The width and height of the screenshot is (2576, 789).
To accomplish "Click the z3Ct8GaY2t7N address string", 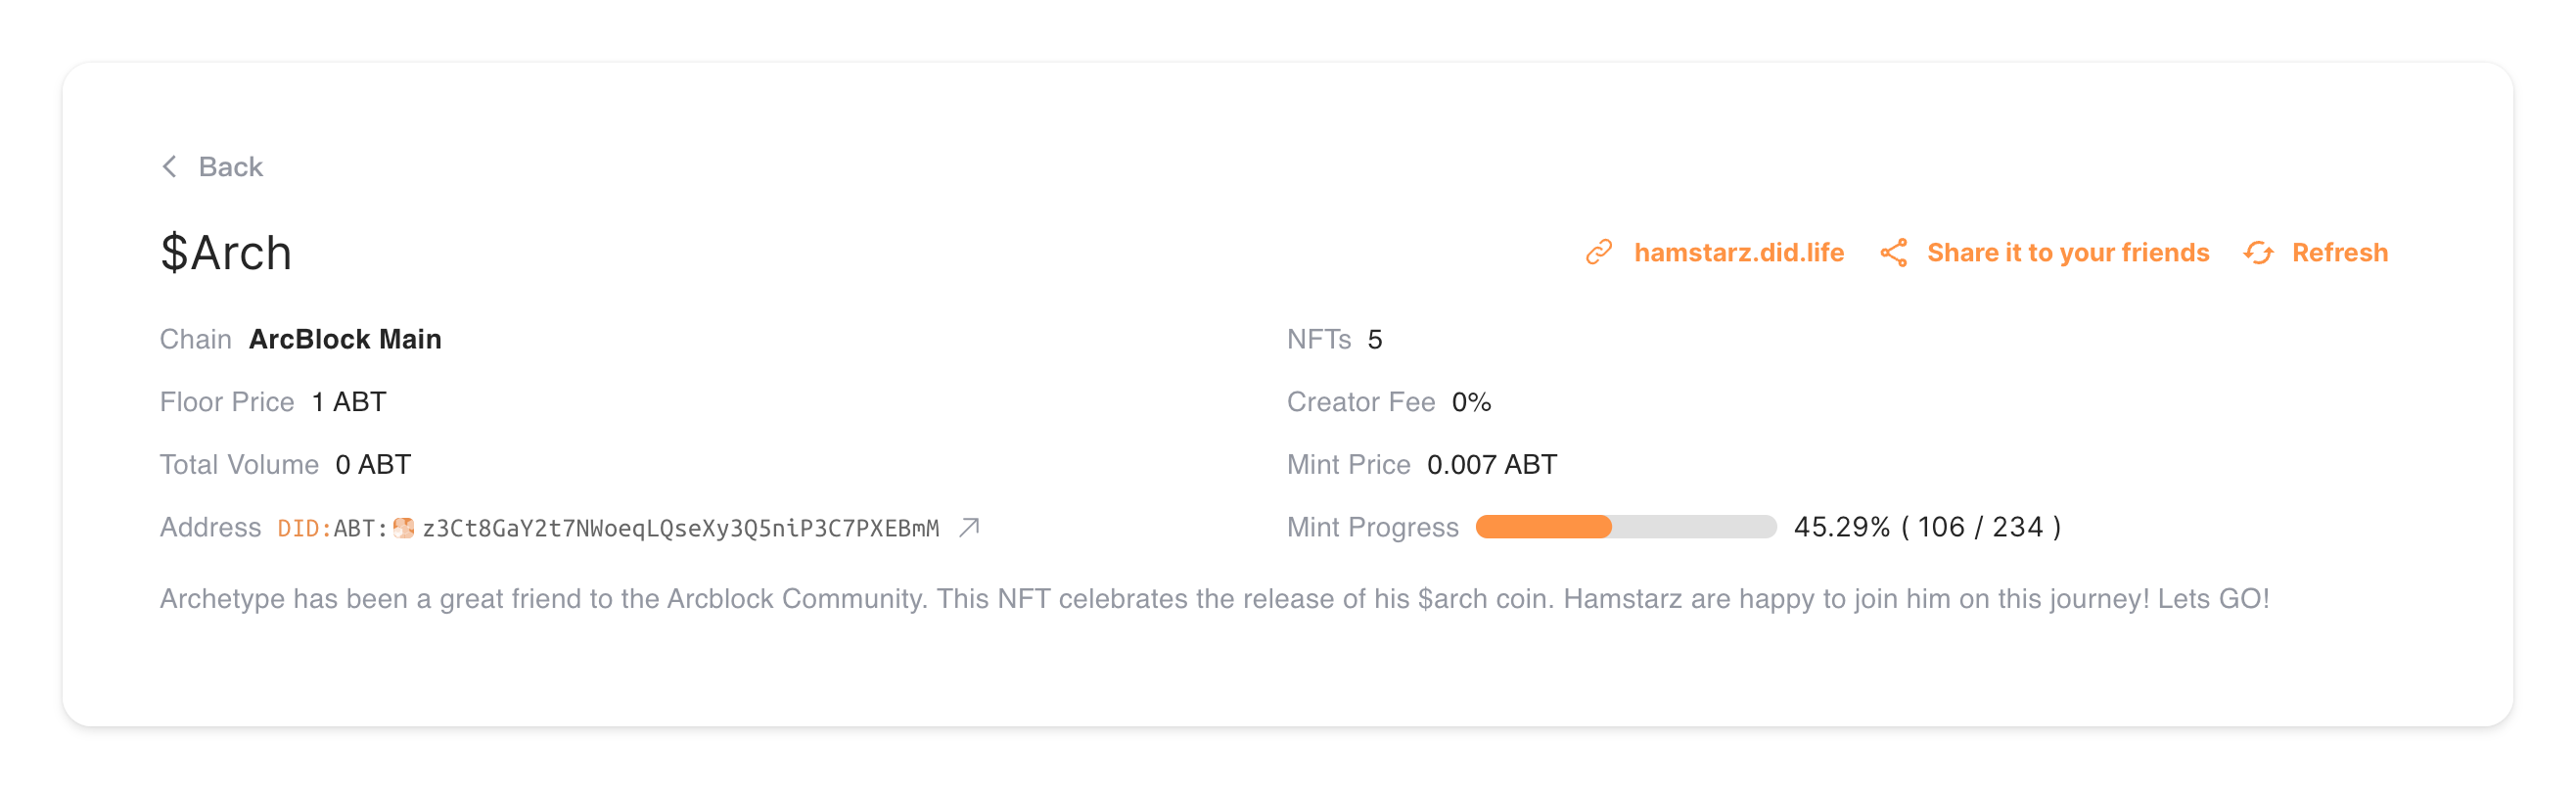I will (x=680, y=528).
